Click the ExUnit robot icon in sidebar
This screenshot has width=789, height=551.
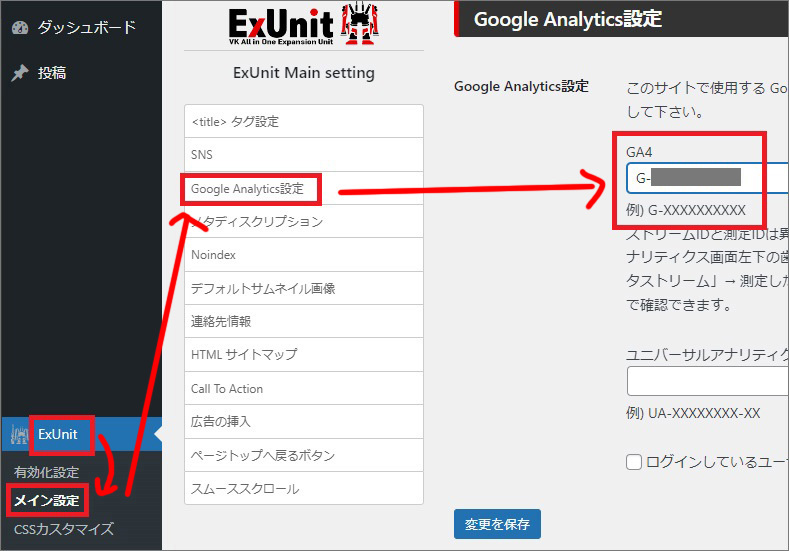tap(19, 435)
